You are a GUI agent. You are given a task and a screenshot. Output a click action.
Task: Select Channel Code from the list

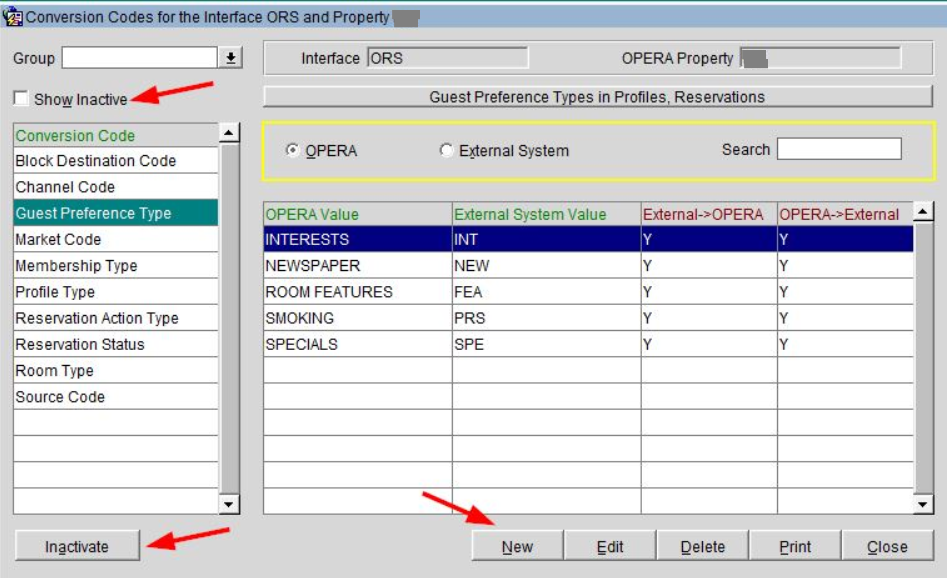point(65,187)
